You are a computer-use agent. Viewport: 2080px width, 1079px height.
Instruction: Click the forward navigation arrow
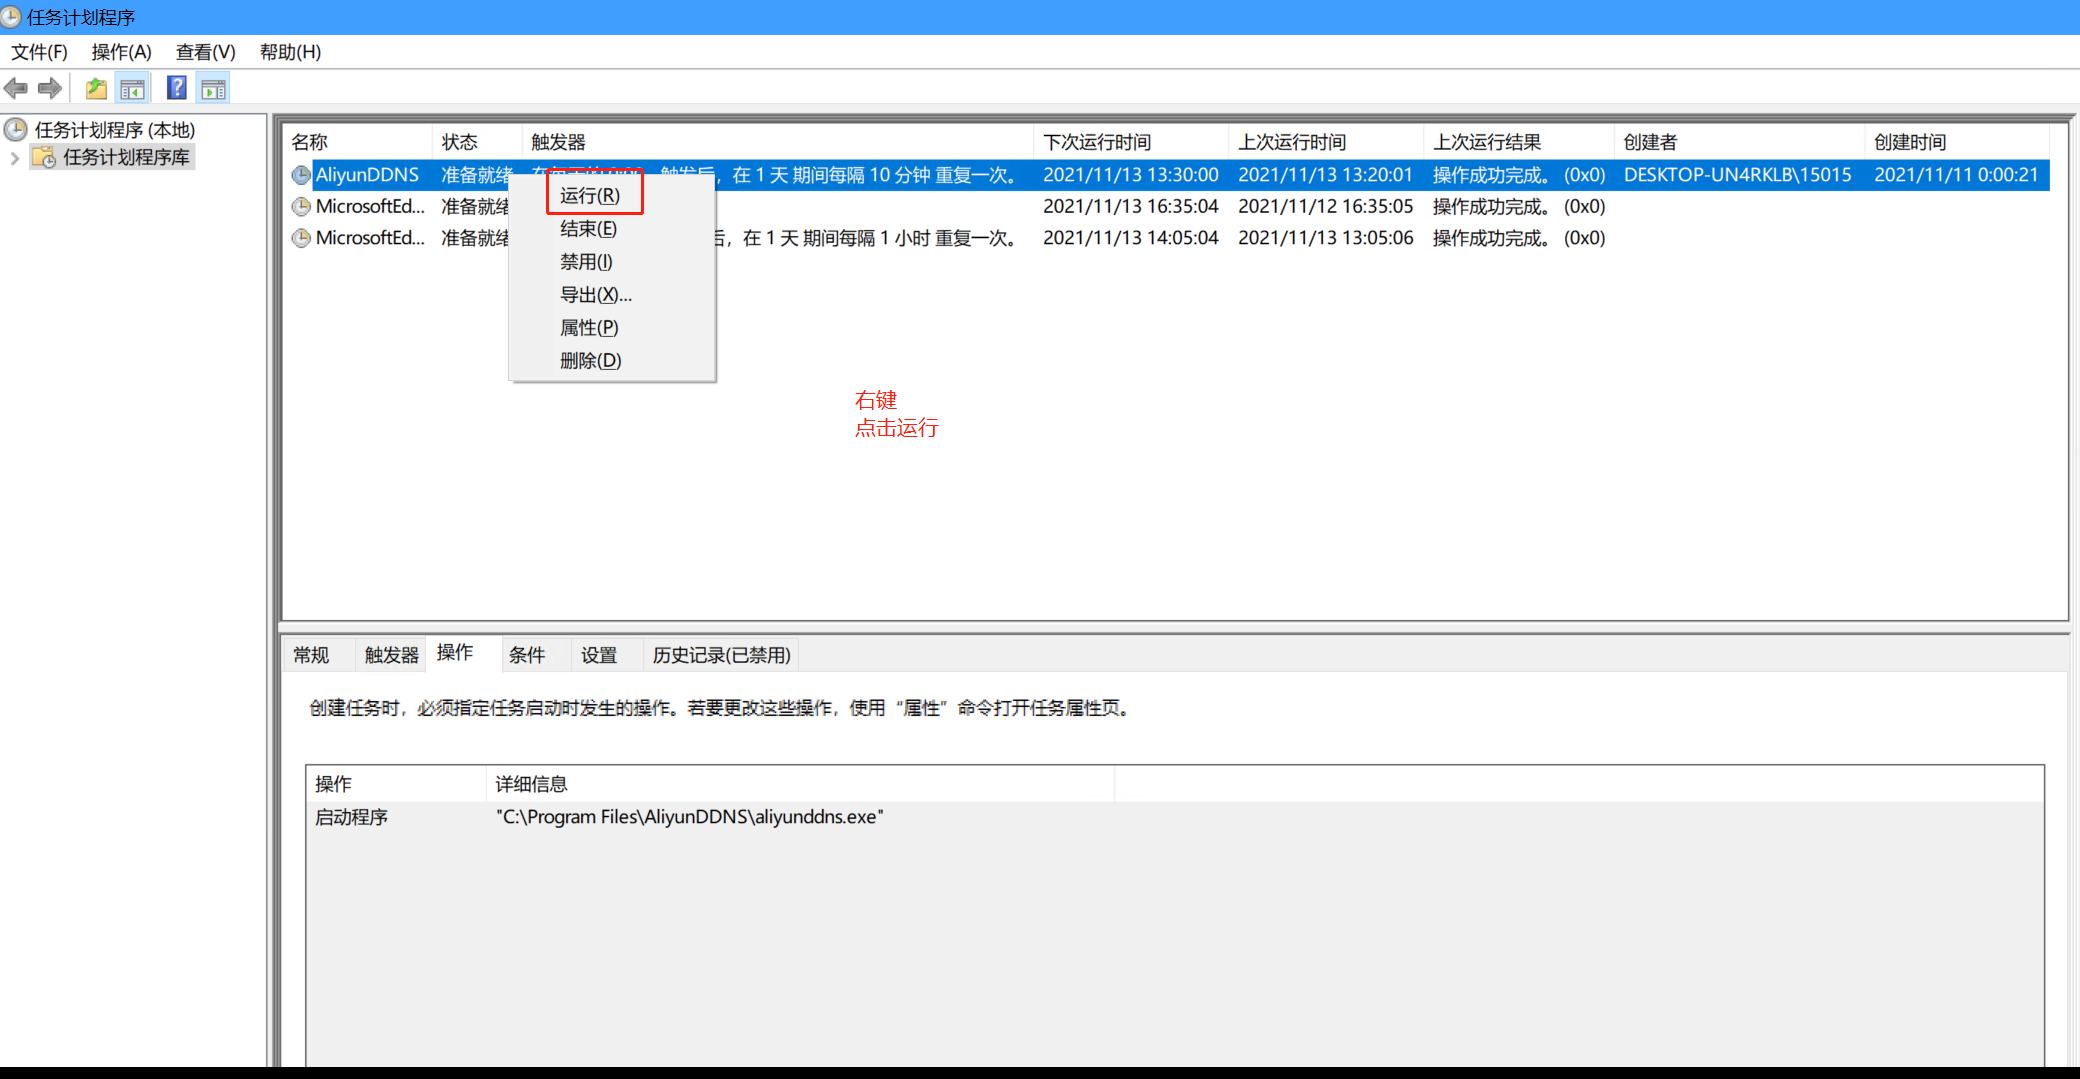pos(48,88)
